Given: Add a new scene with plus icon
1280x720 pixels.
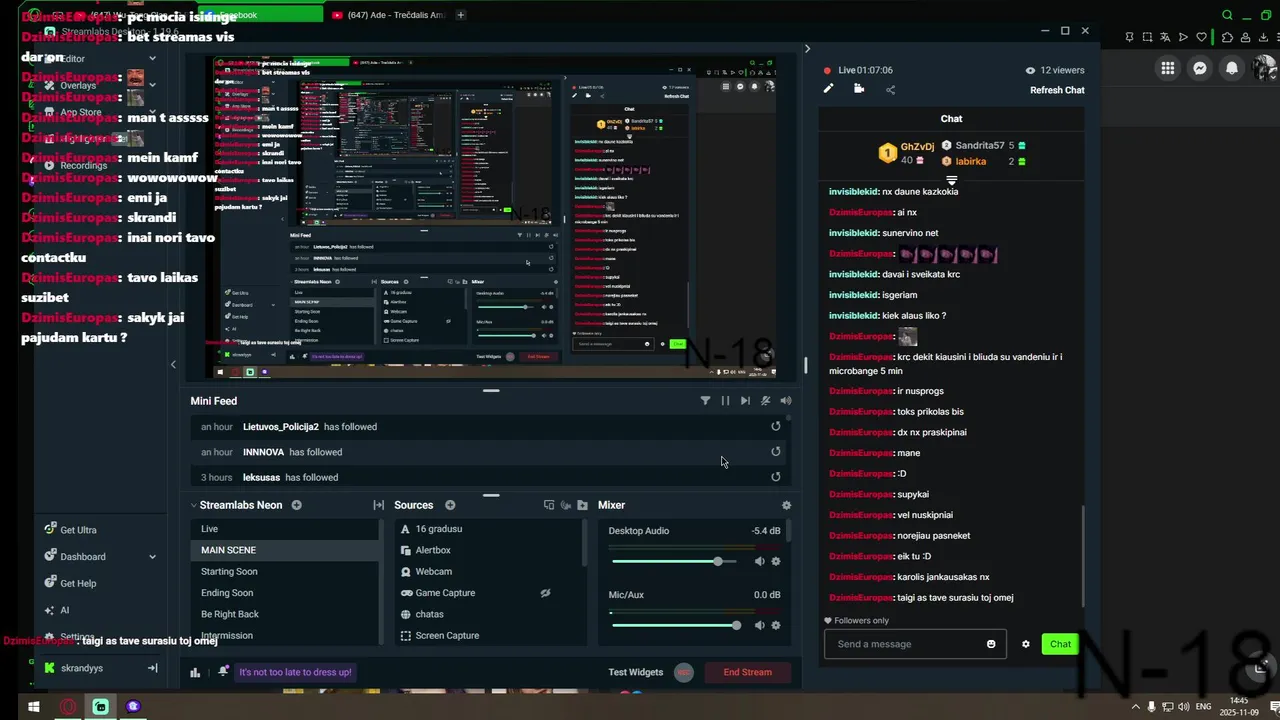Looking at the screenshot, I should click(x=296, y=505).
